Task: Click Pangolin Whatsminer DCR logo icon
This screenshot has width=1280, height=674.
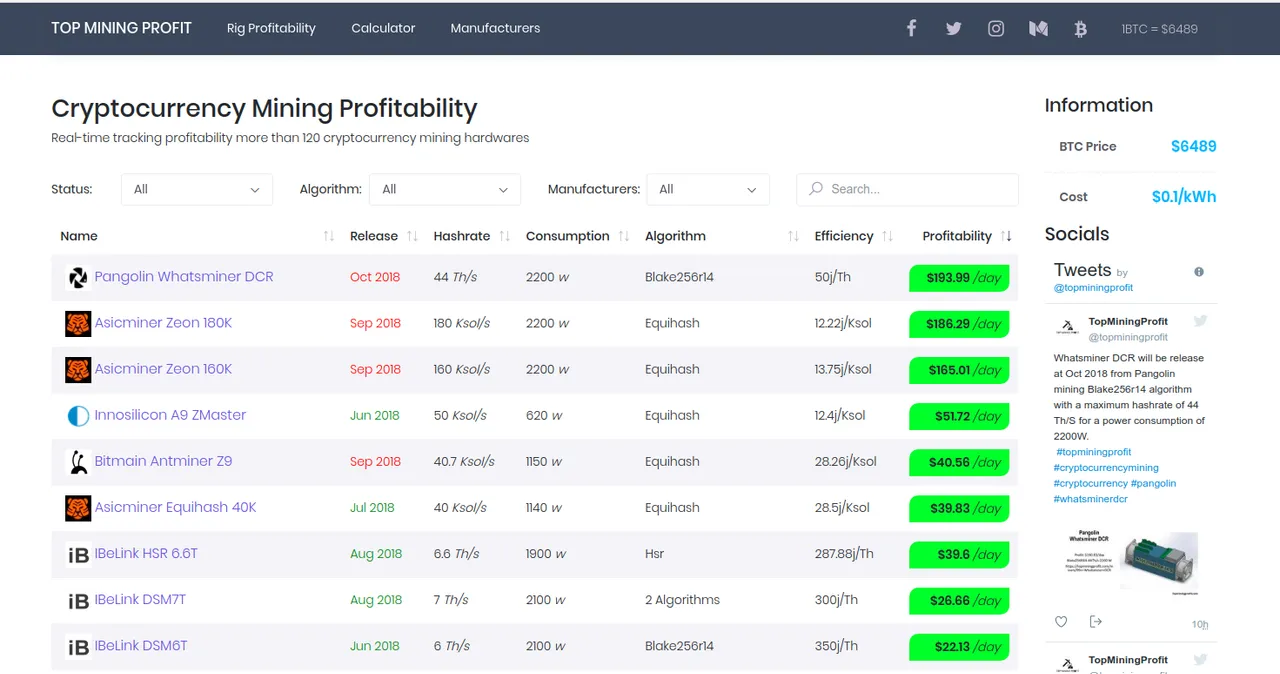Action: click(x=78, y=277)
